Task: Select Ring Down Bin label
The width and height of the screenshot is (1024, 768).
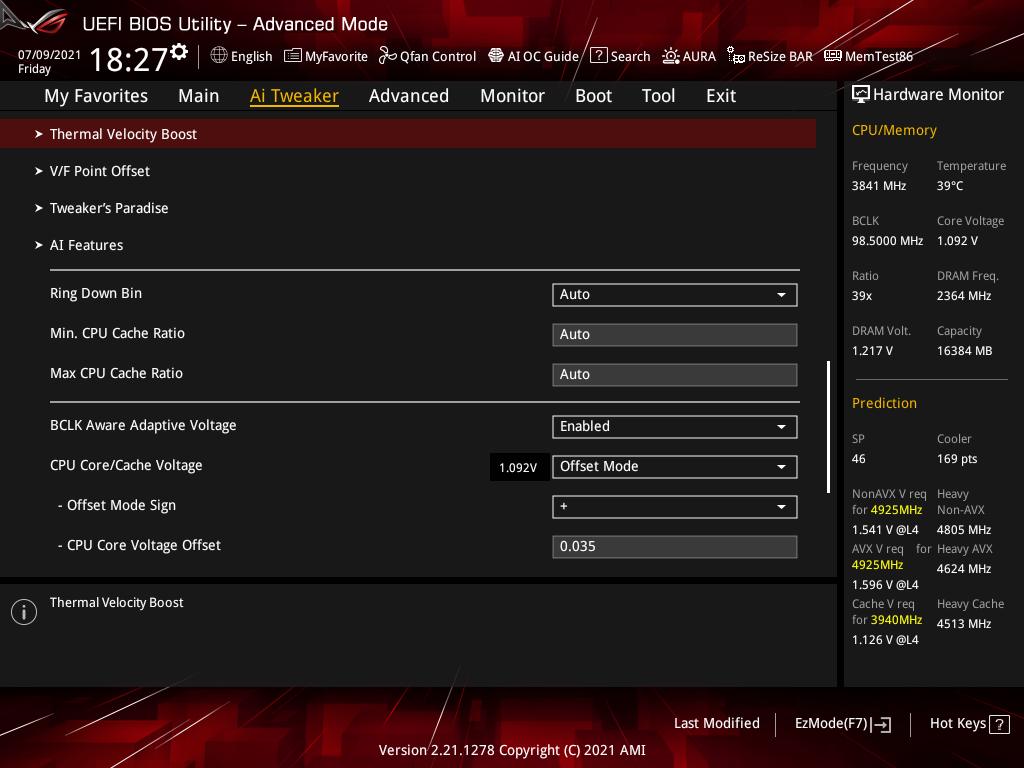Action: (x=96, y=294)
